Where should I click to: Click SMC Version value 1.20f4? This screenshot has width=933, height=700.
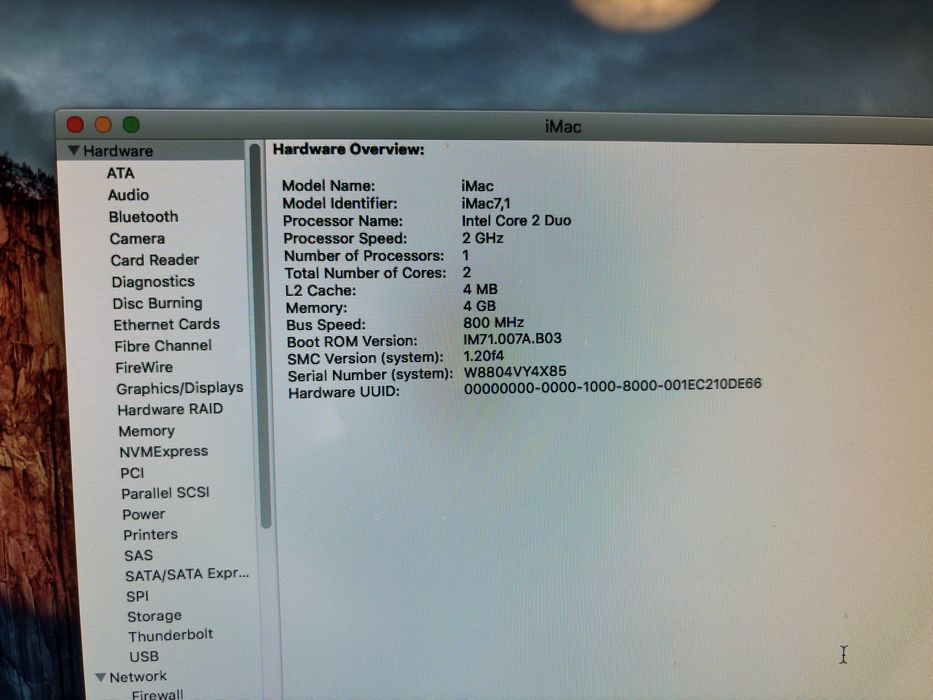pos(483,356)
